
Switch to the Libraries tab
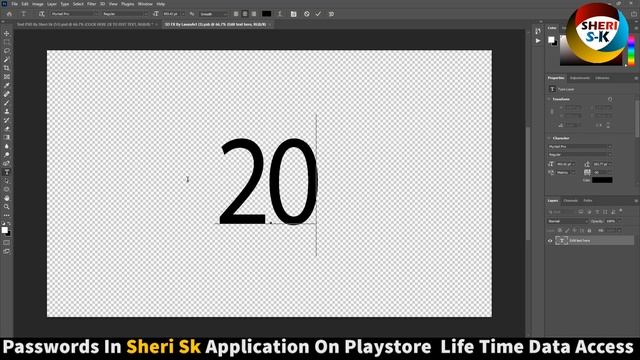click(x=602, y=78)
